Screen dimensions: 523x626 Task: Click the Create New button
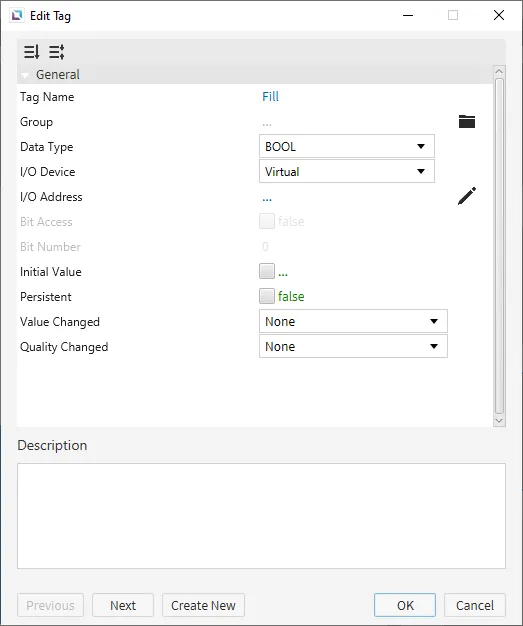pos(203,605)
